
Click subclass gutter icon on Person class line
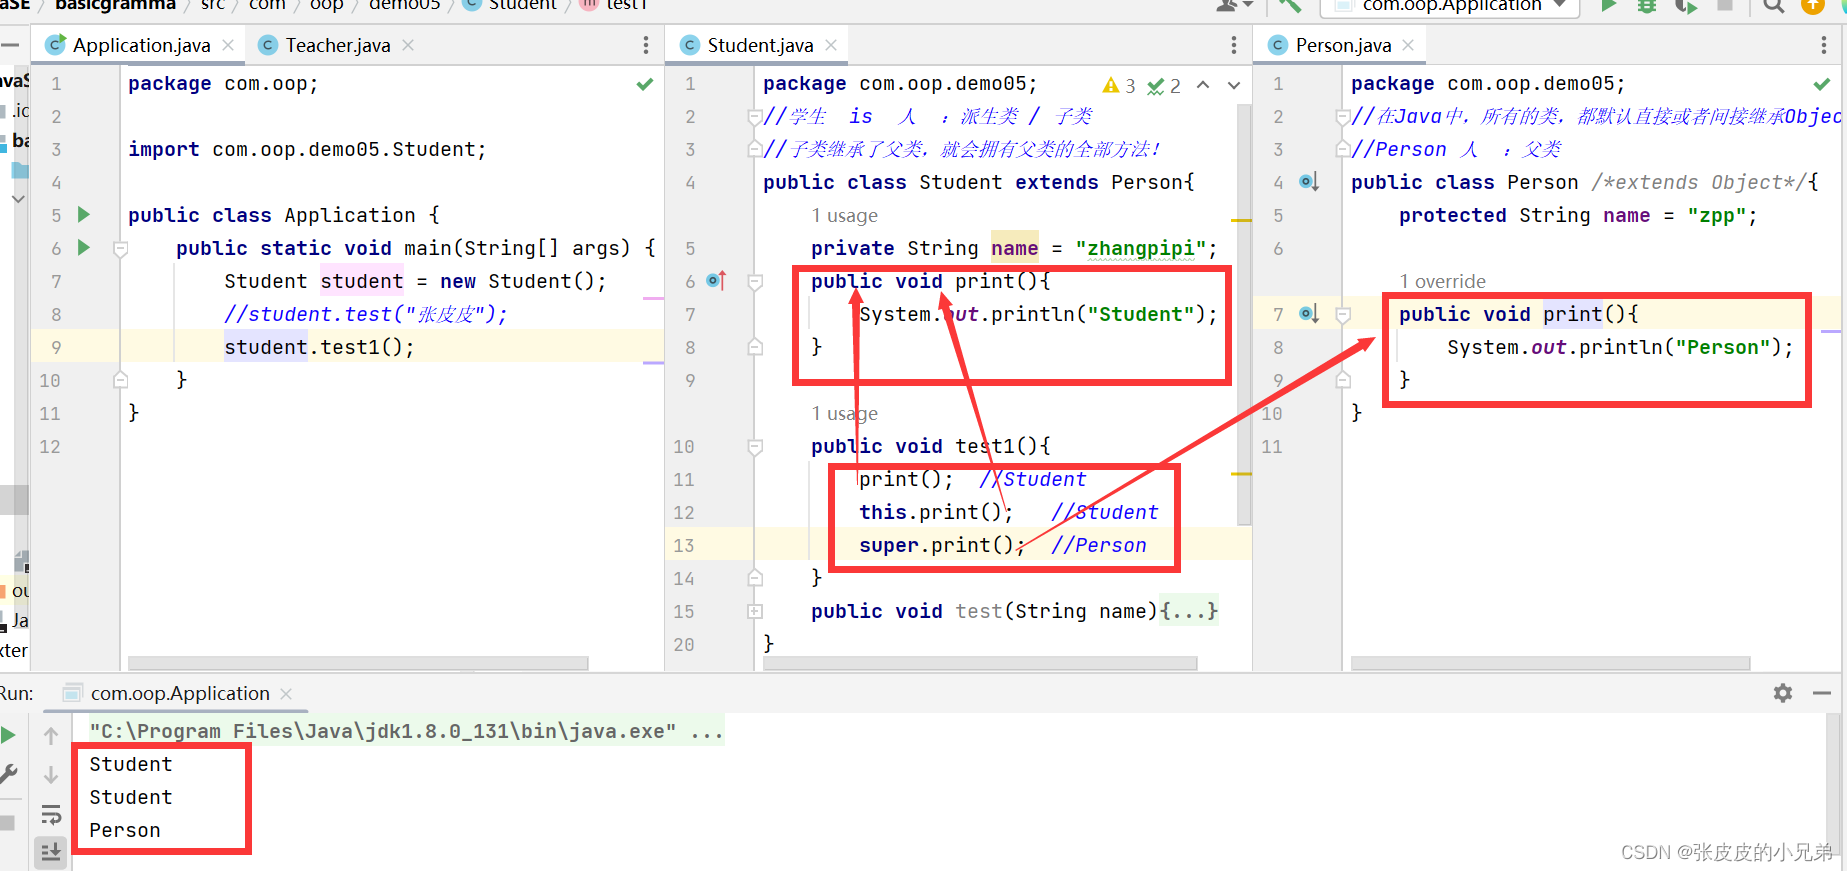(x=1309, y=182)
